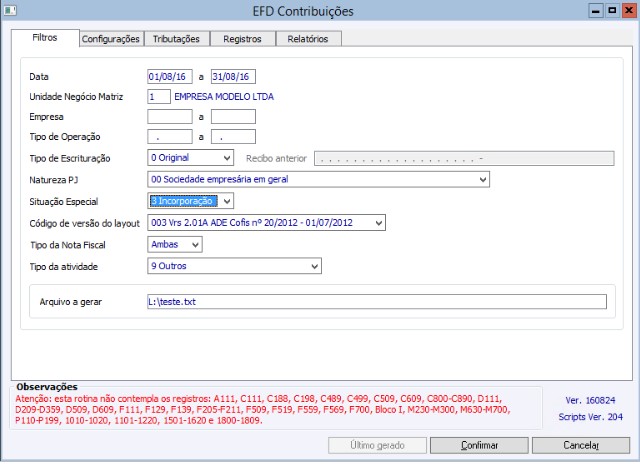Open the Tipo da Nota Fiscal dropdown

tap(175, 244)
